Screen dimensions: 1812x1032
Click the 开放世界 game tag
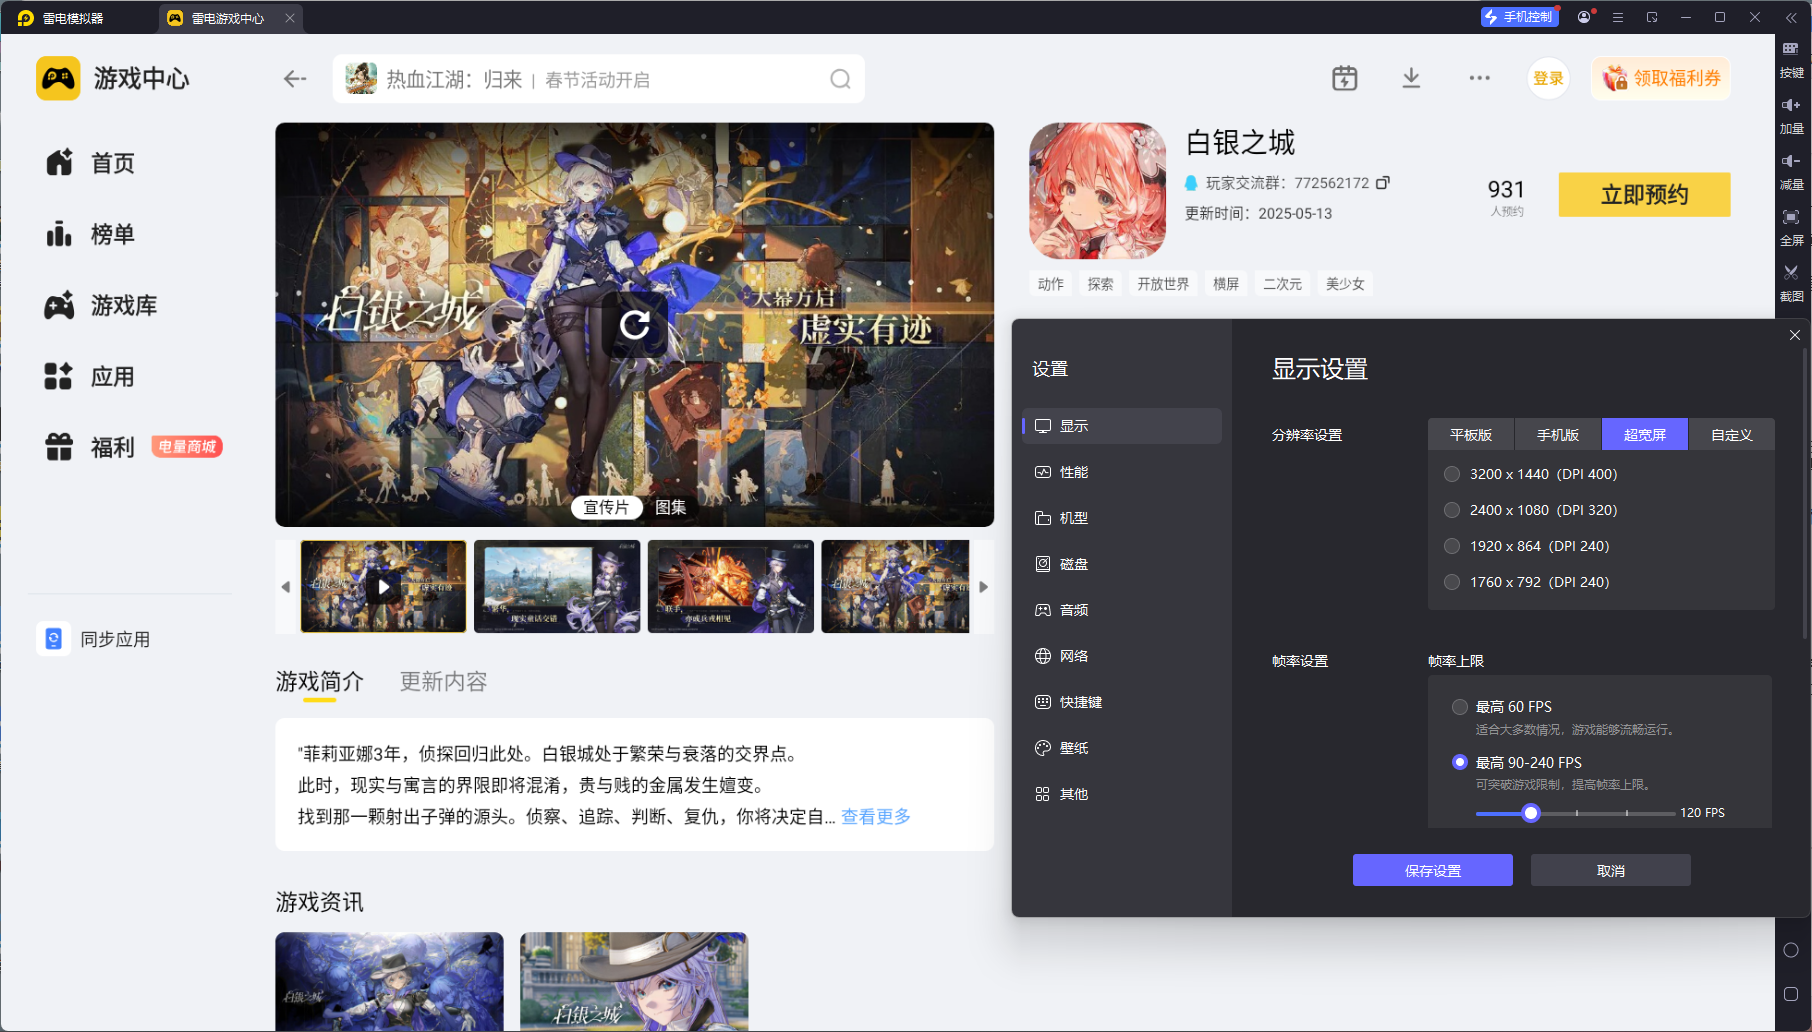coord(1163,284)
